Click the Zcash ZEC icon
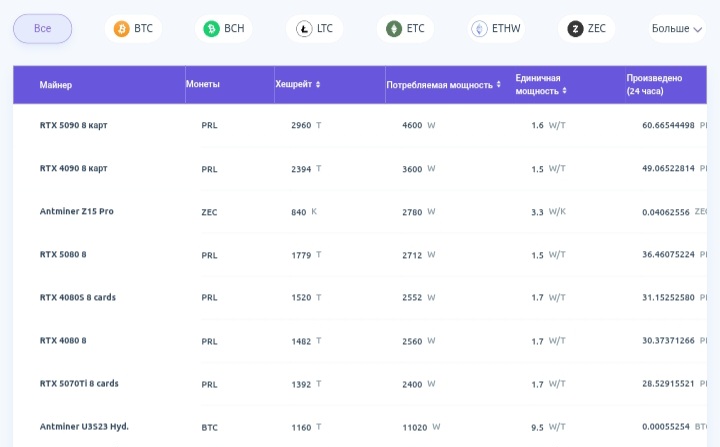Screen dimensions: 720x447 pyautogui.click(x=575, y=29)
